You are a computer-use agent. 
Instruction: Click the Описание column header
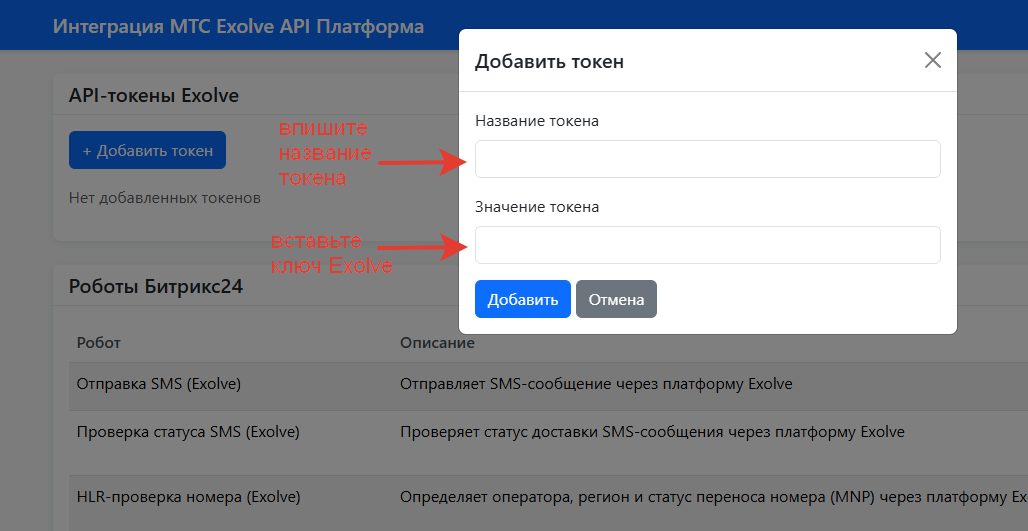click(x=437, y=342)
